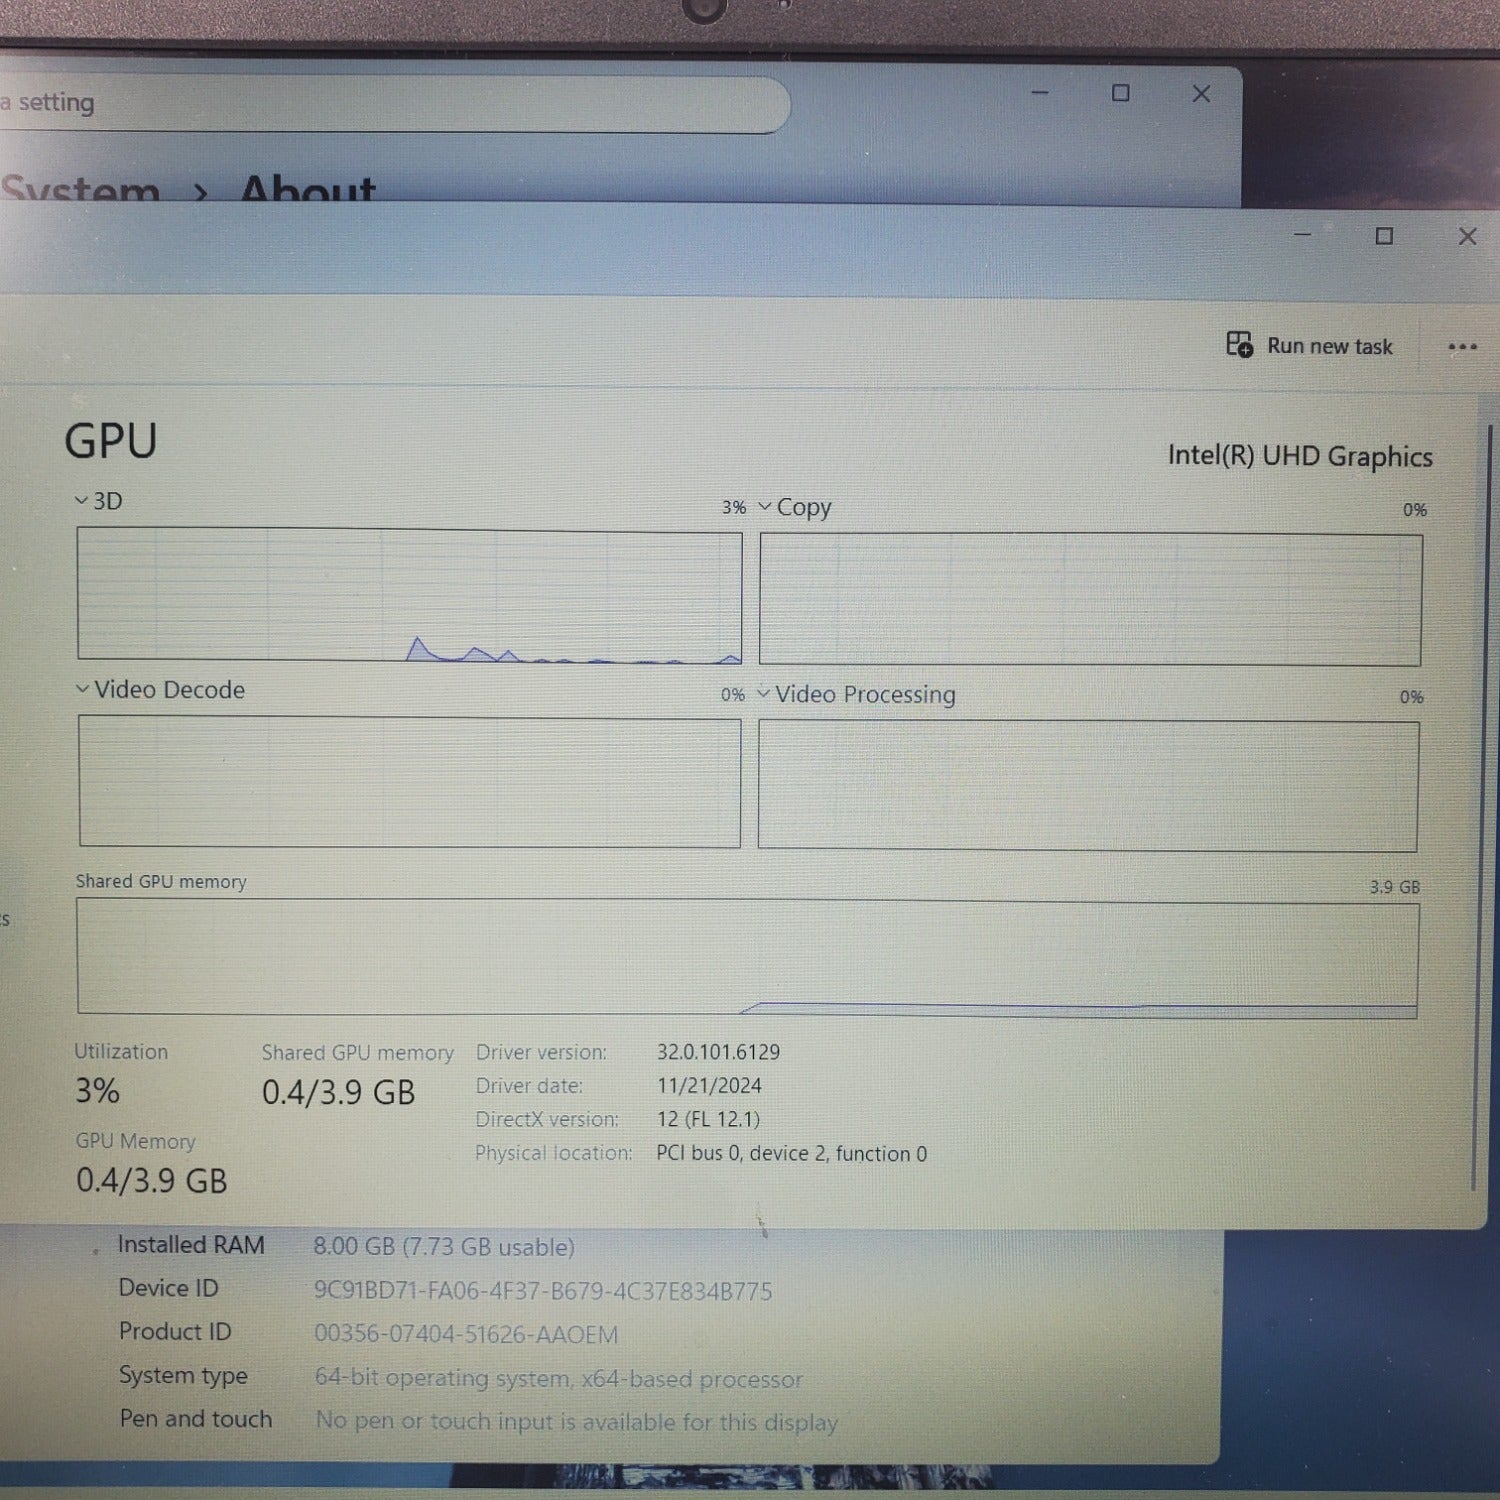The image size is (1500, 1500).
Task: Select the System type value text
Action: (x=559, y=1379)
